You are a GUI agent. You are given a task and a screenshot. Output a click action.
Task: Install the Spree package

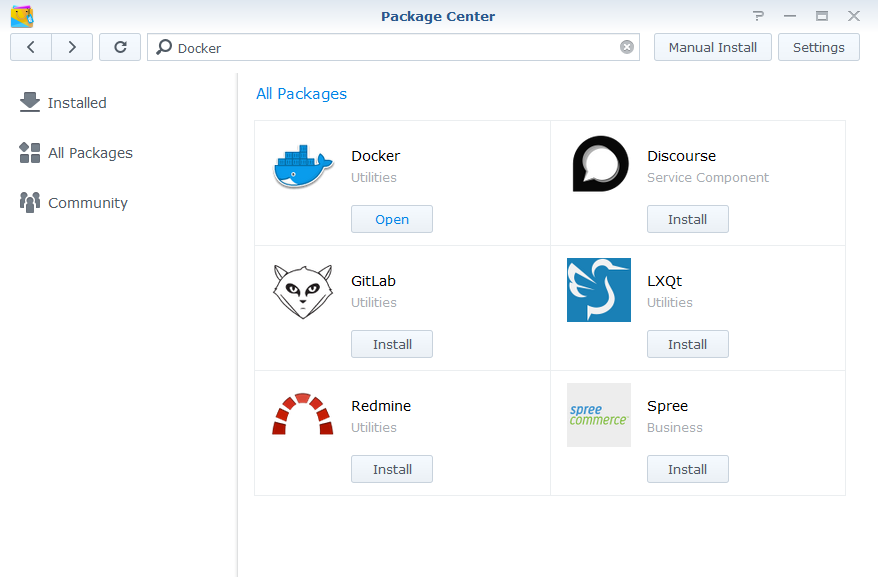click(688, 469)
